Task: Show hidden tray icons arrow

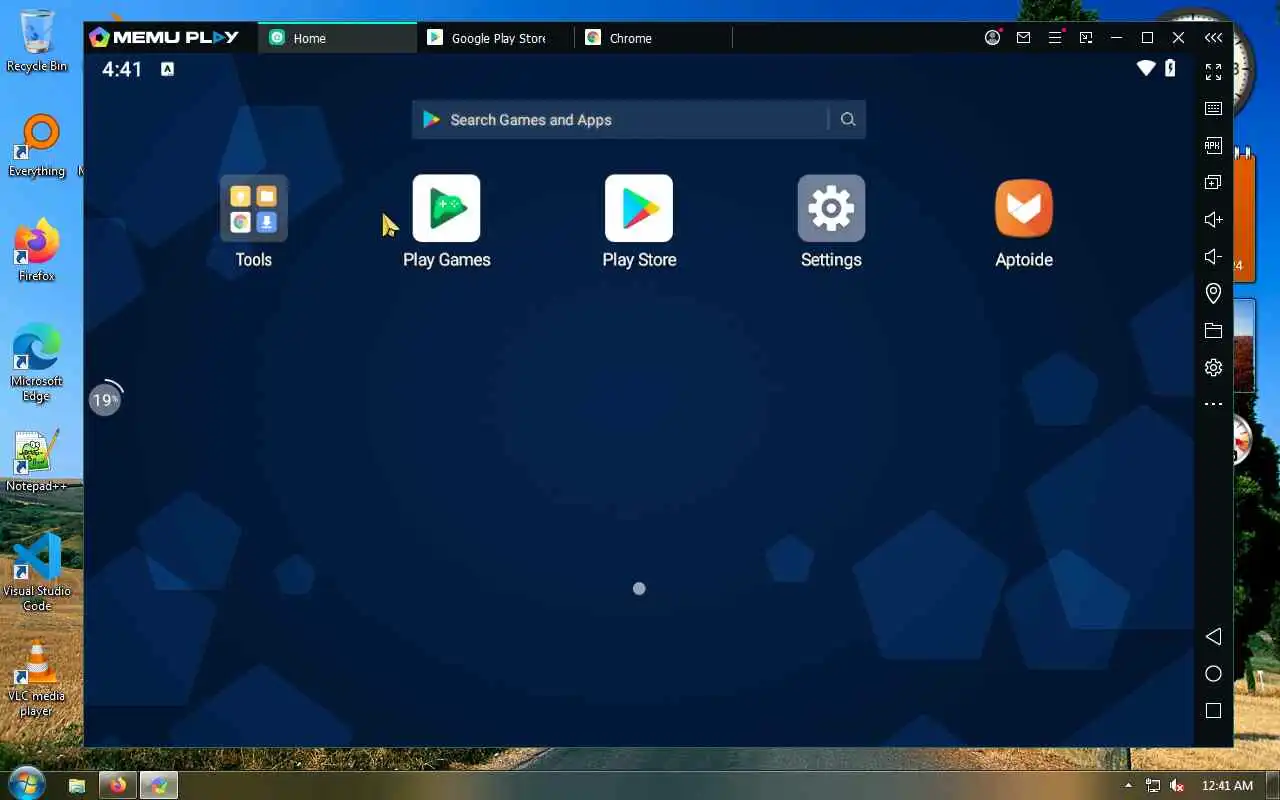Action: [x=1129, y=786]
